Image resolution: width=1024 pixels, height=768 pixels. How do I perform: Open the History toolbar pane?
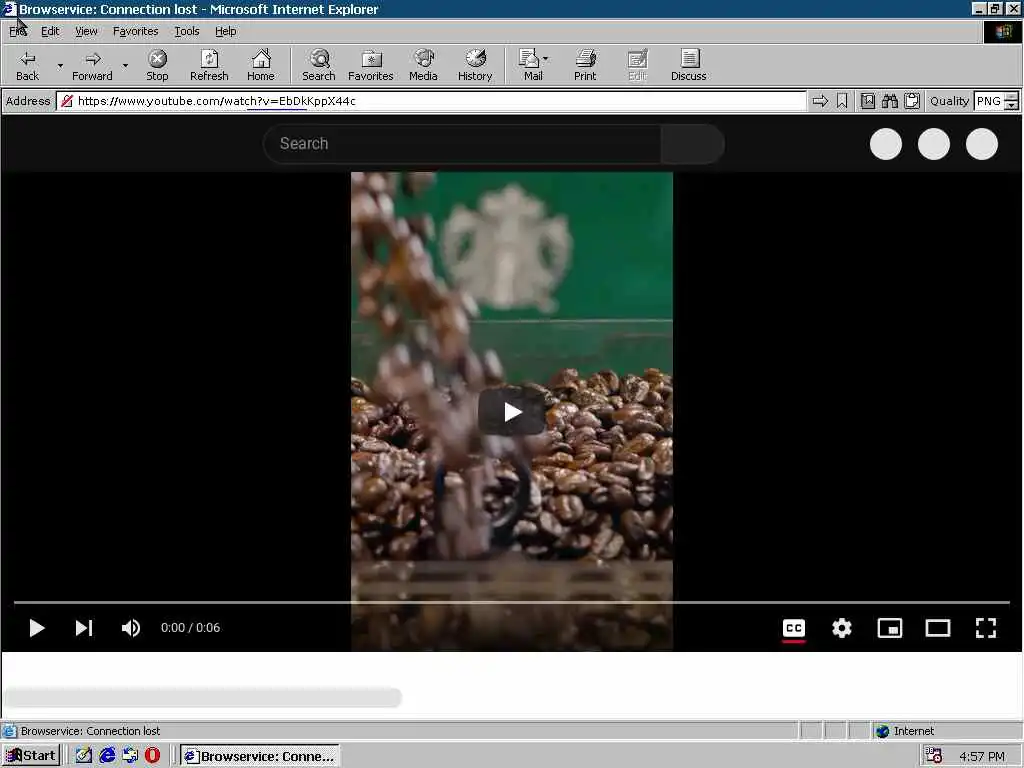(475, 65)
